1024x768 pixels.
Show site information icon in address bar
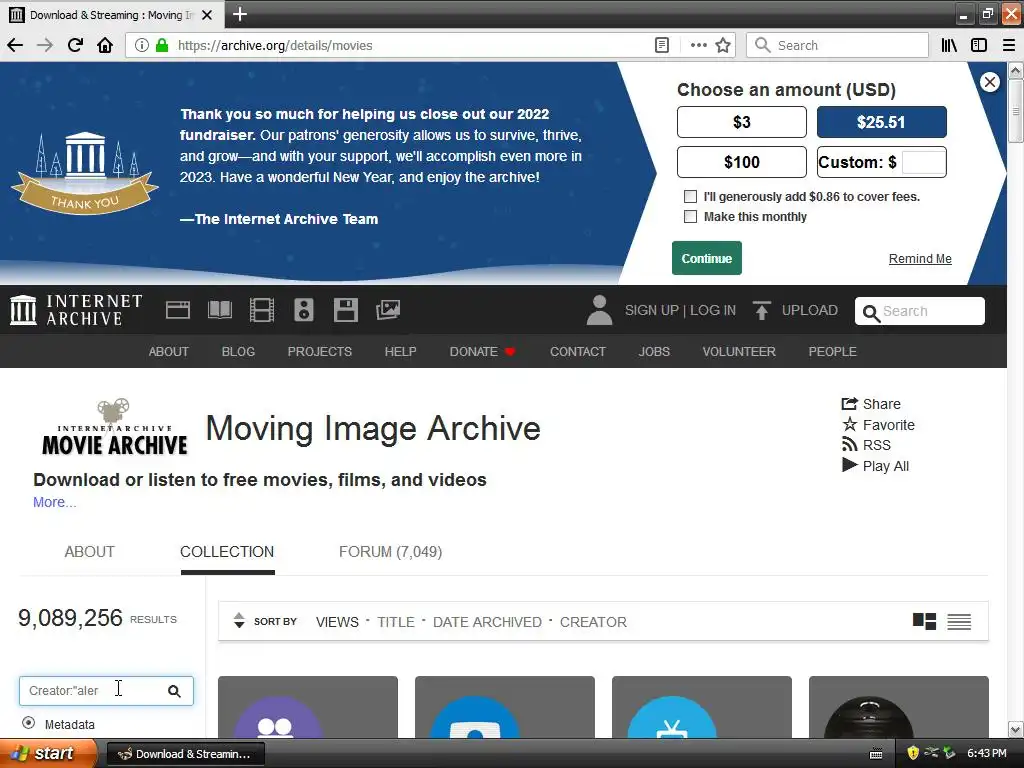point(141,45)
